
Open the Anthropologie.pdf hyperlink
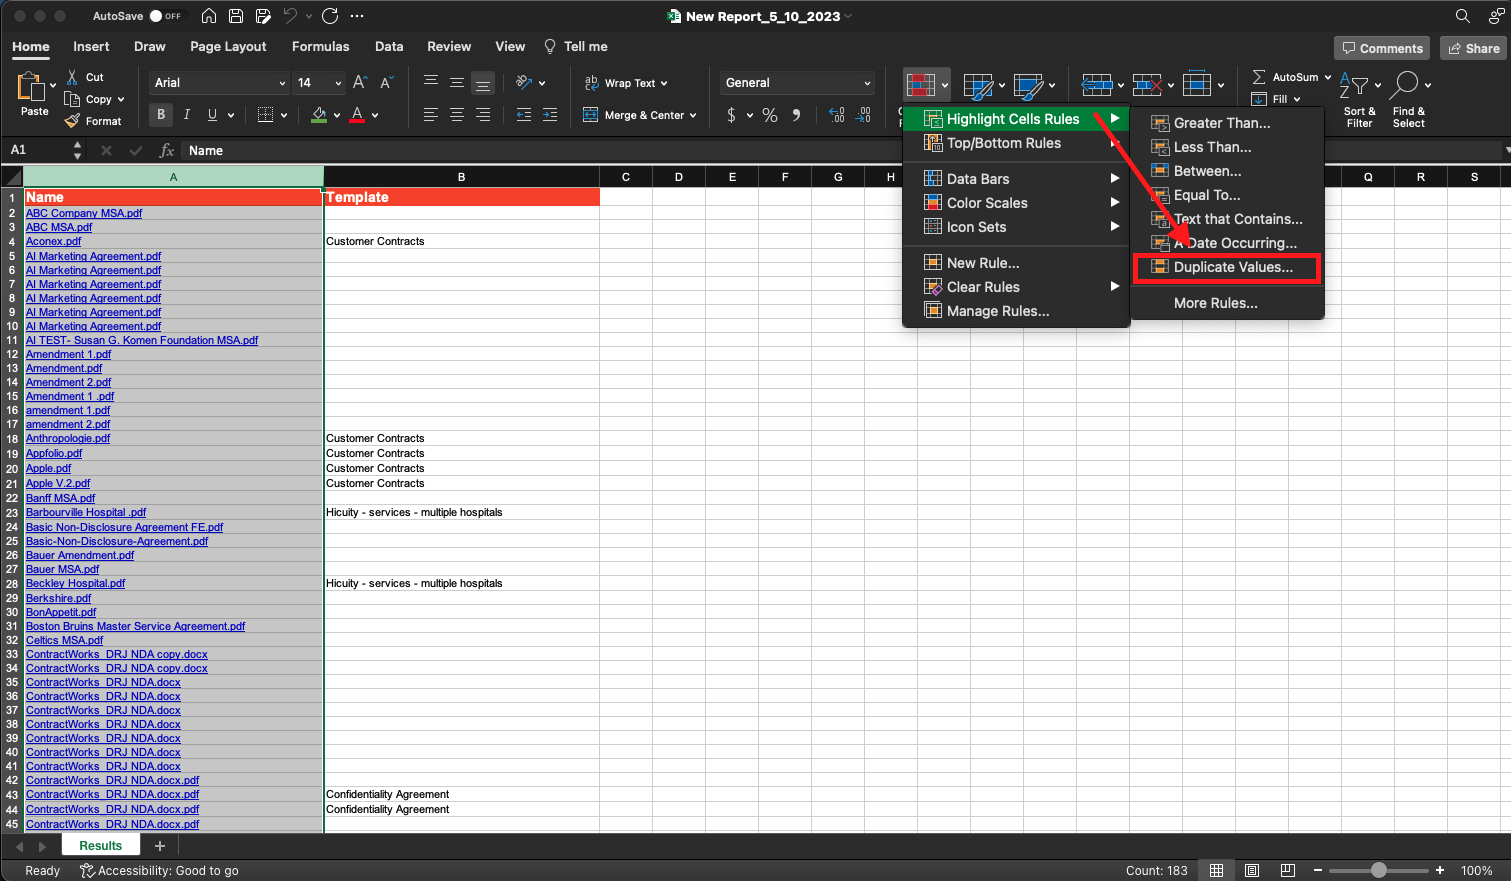[x=68, y=439]
